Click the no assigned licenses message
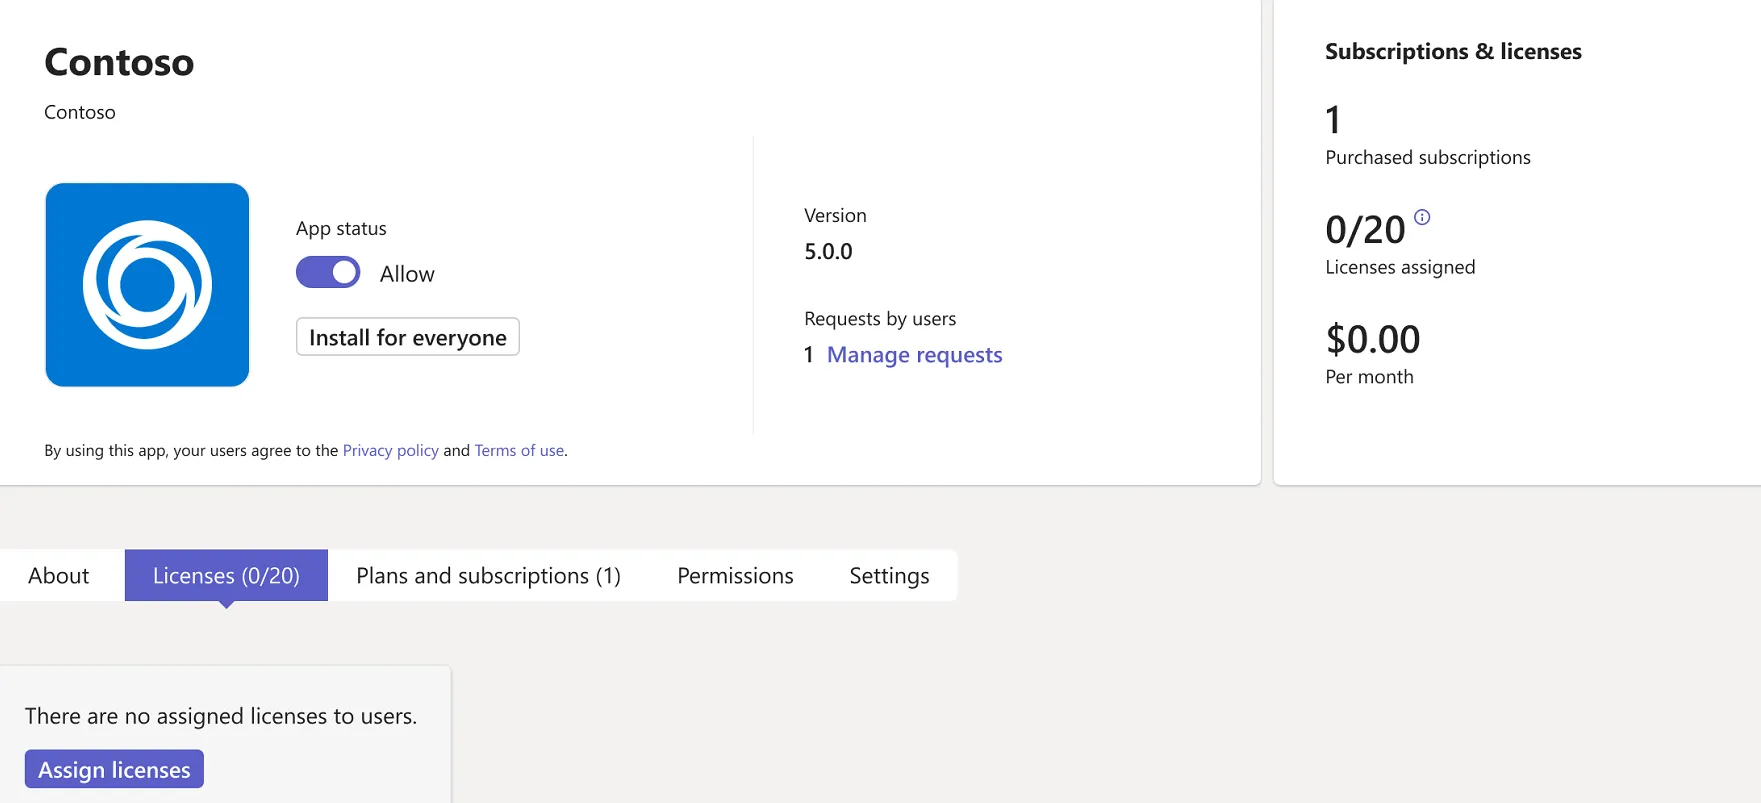 [221, 716]
